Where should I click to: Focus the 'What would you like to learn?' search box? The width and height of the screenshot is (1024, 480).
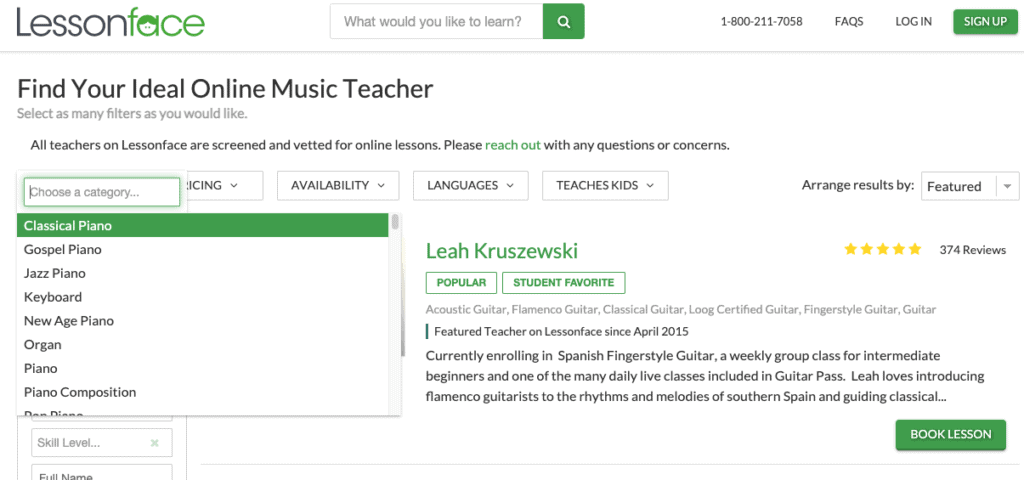coord(436,22)
